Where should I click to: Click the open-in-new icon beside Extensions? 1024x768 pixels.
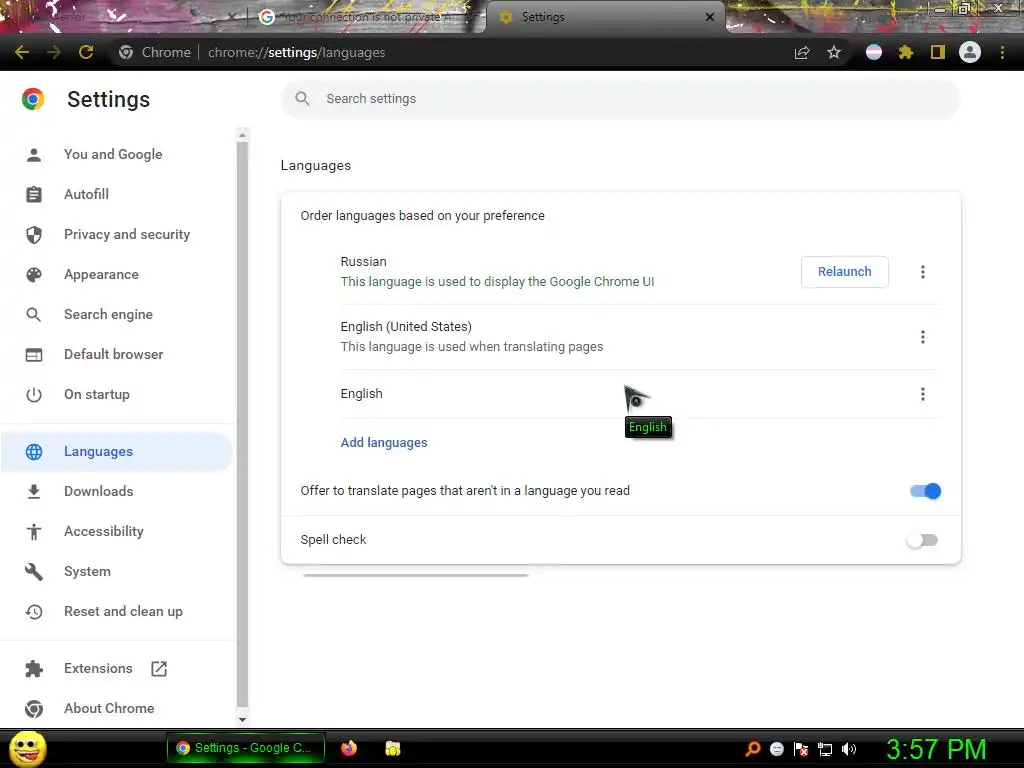click(x=159, y=669)
